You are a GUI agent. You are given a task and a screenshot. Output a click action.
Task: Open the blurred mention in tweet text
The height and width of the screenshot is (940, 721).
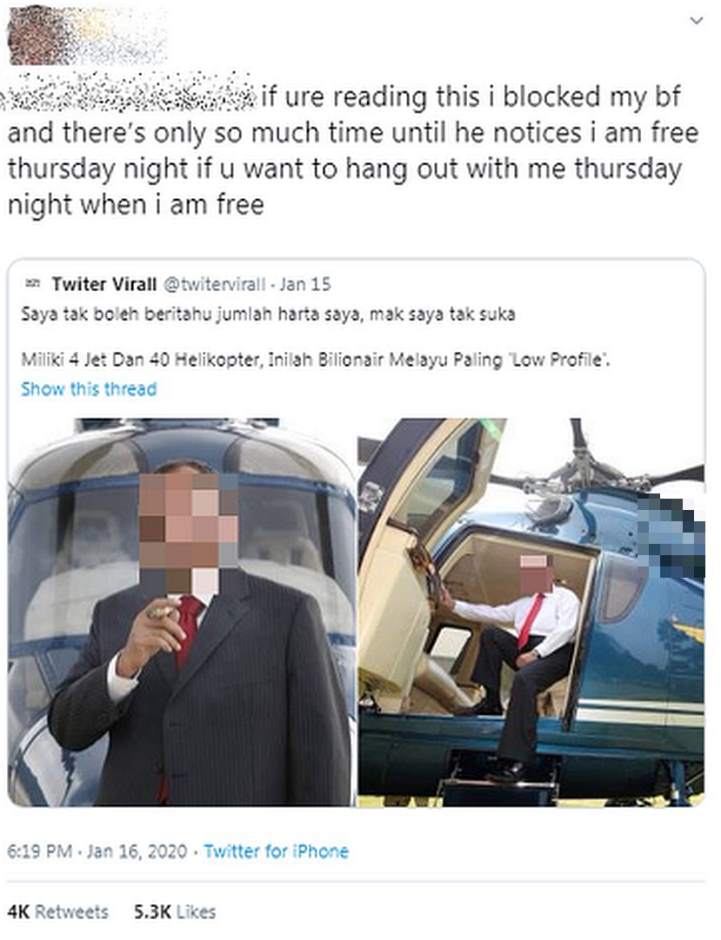(129, 96)
